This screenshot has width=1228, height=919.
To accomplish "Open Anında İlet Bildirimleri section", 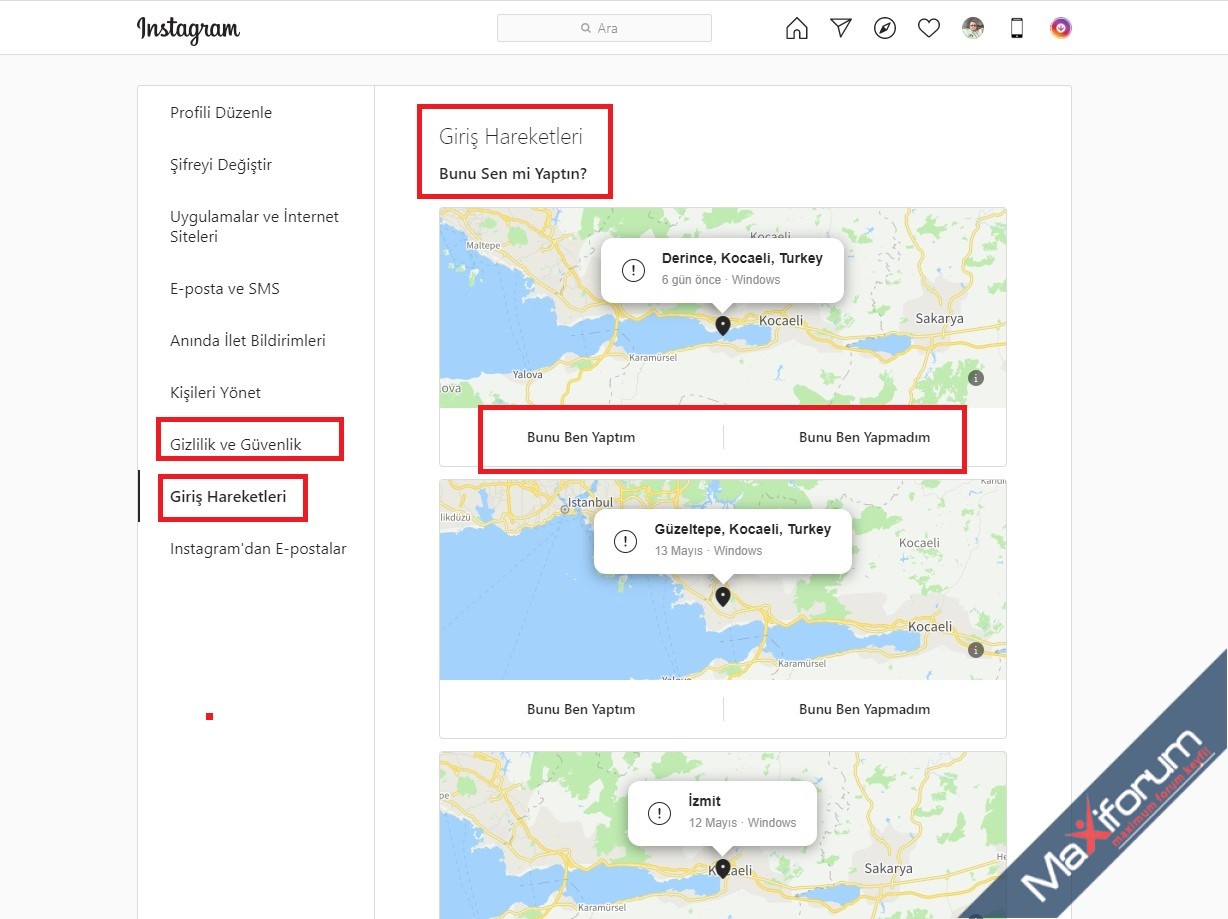I will pos(248,341).
